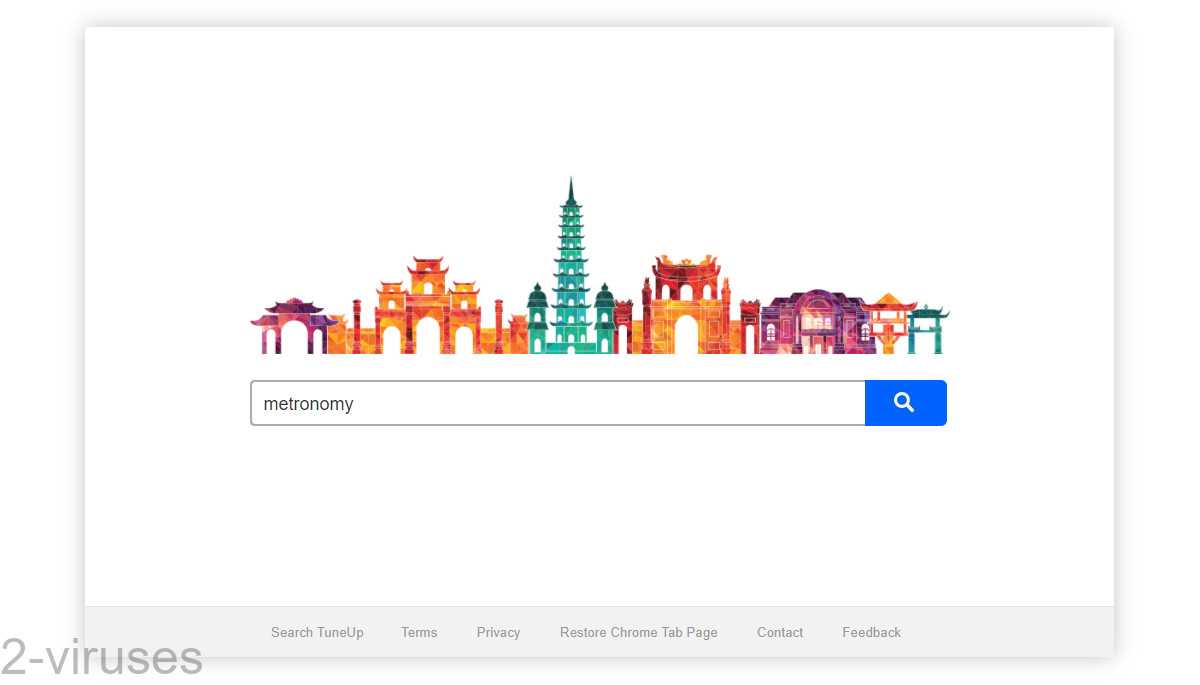Click the 2-viruses watermark text
This screenshot has height=685, width=1200.
pyautogui.click(x=102, y=658)
